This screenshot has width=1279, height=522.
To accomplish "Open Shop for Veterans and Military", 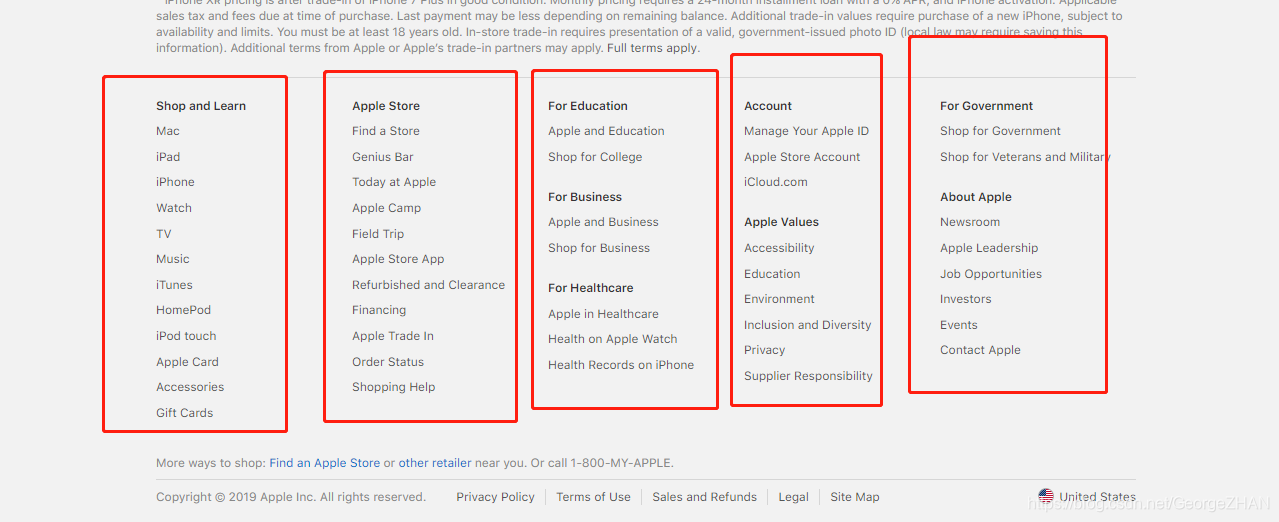I will pos(1025,157).
